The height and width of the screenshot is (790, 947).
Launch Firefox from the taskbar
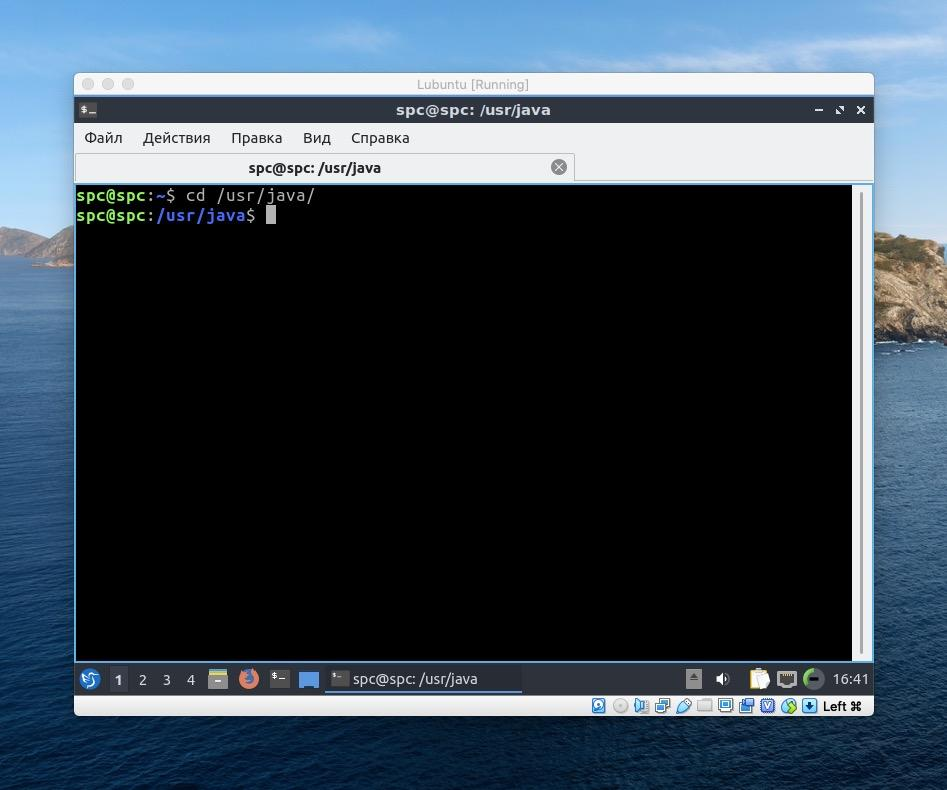tap(248, 679)
